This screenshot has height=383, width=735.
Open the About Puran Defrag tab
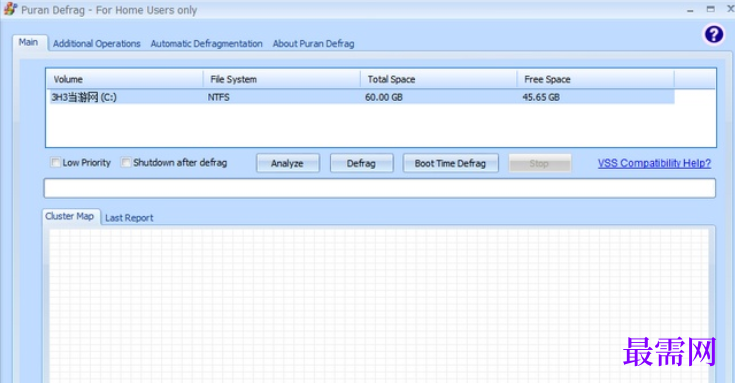coord(313,44)
